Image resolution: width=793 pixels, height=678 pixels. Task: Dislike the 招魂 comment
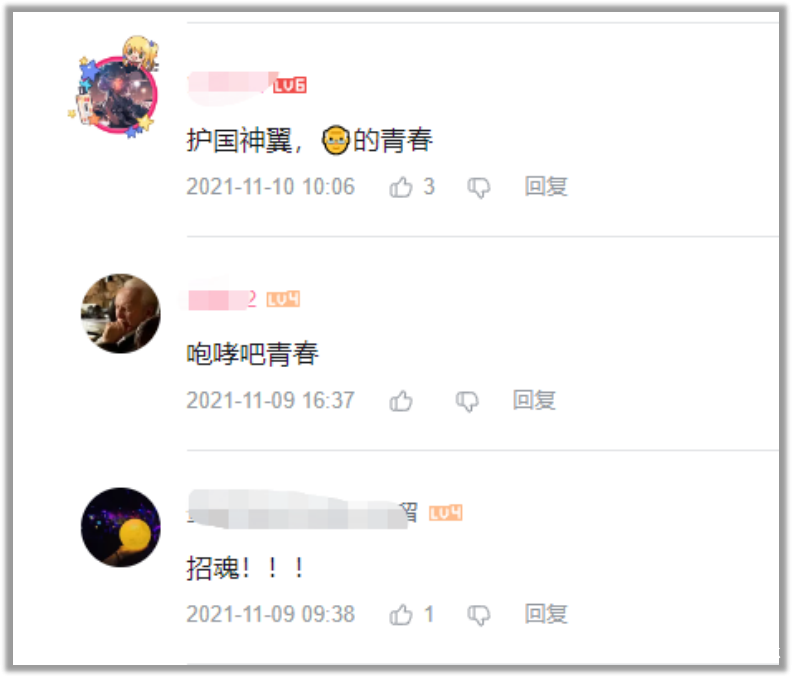coord(478,615)
